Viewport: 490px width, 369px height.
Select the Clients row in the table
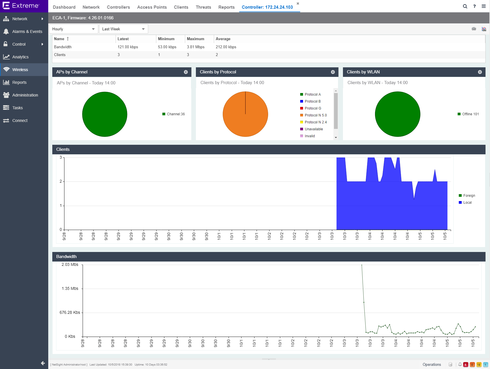[268, 55]
